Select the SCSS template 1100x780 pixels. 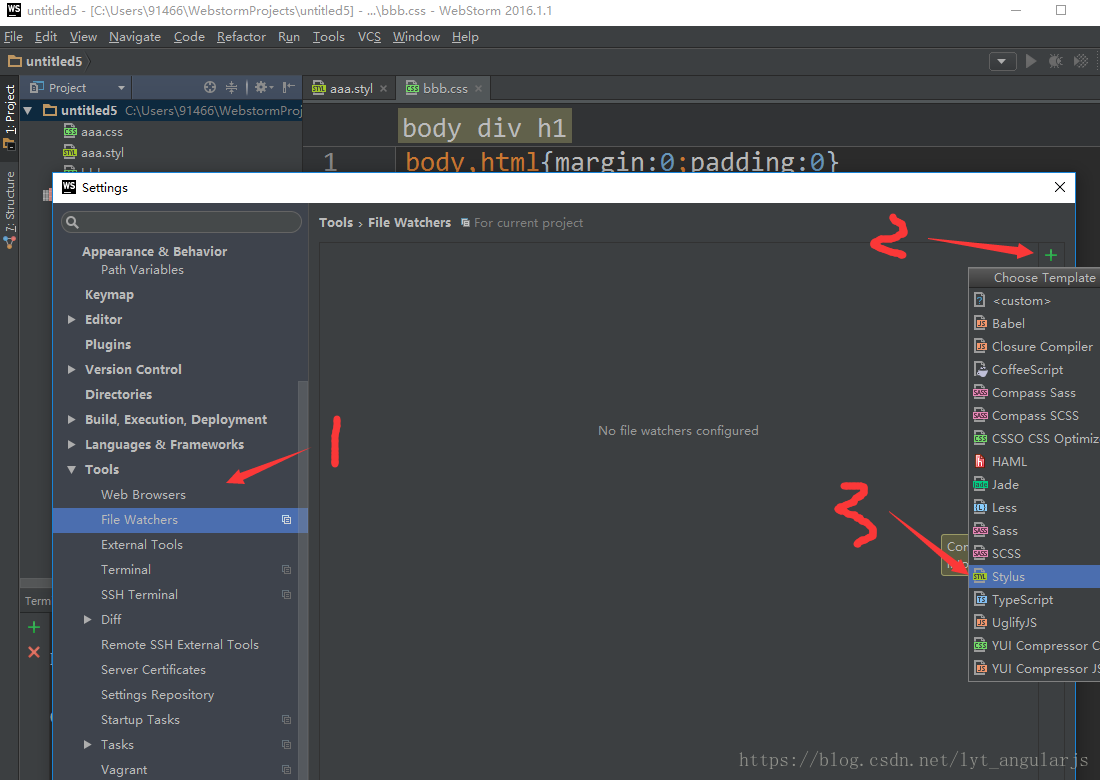1034,553
